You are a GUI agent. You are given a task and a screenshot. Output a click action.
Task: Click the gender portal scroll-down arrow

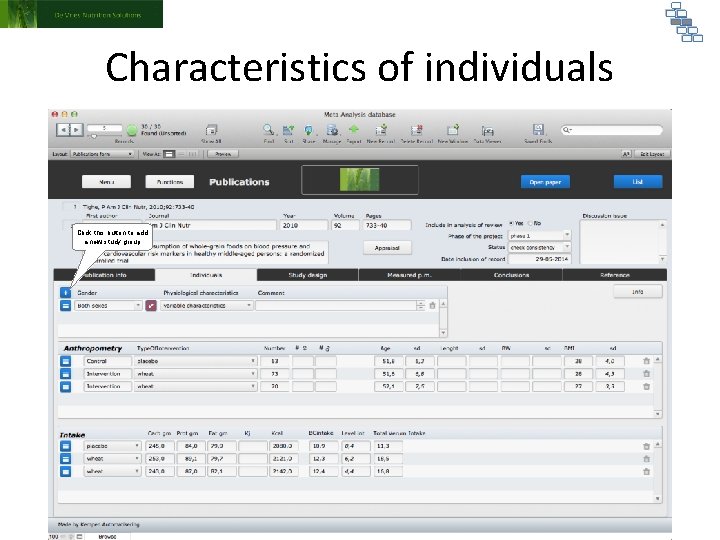[443, 332]
